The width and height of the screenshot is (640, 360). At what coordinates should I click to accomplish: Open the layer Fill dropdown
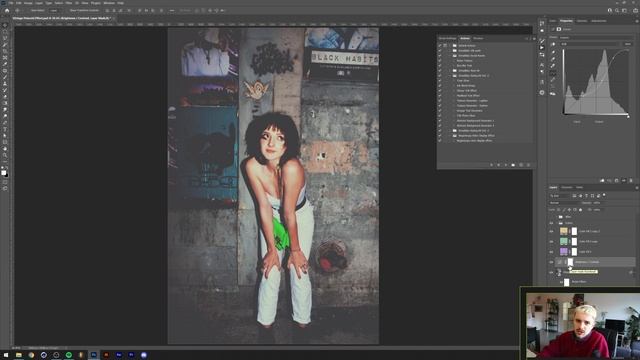(x=597, y=210)
